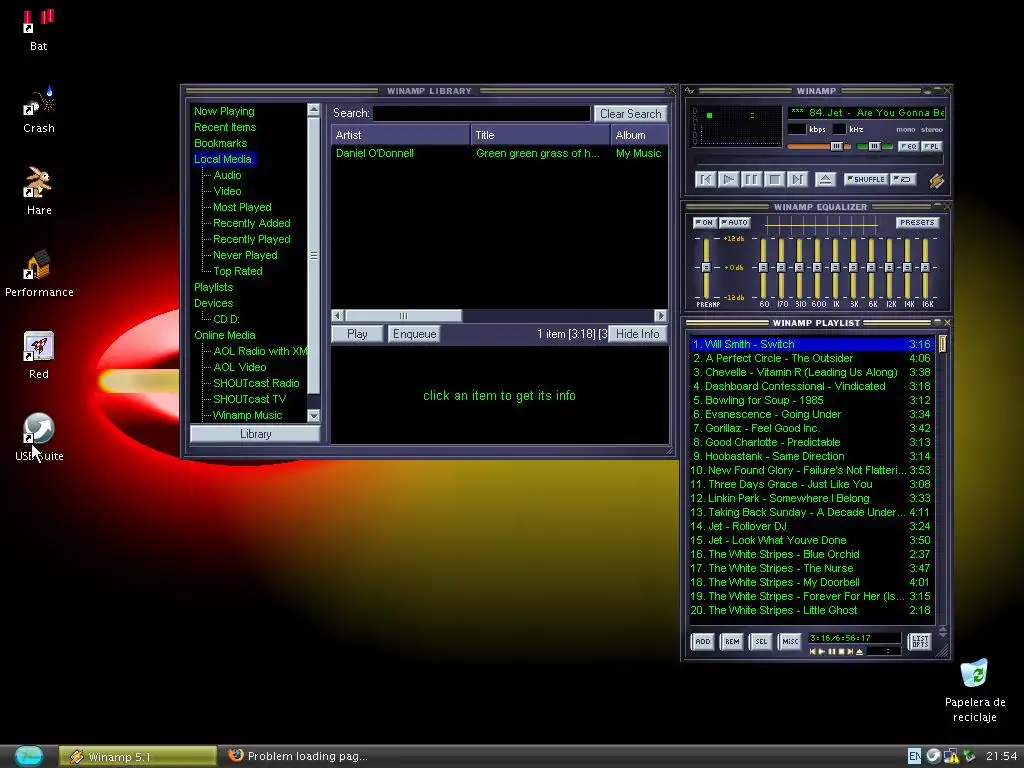1024x768 pixels.
Task: Click the Firefox Problem loading page taskbar item
Action: click(x=298, y=756)
